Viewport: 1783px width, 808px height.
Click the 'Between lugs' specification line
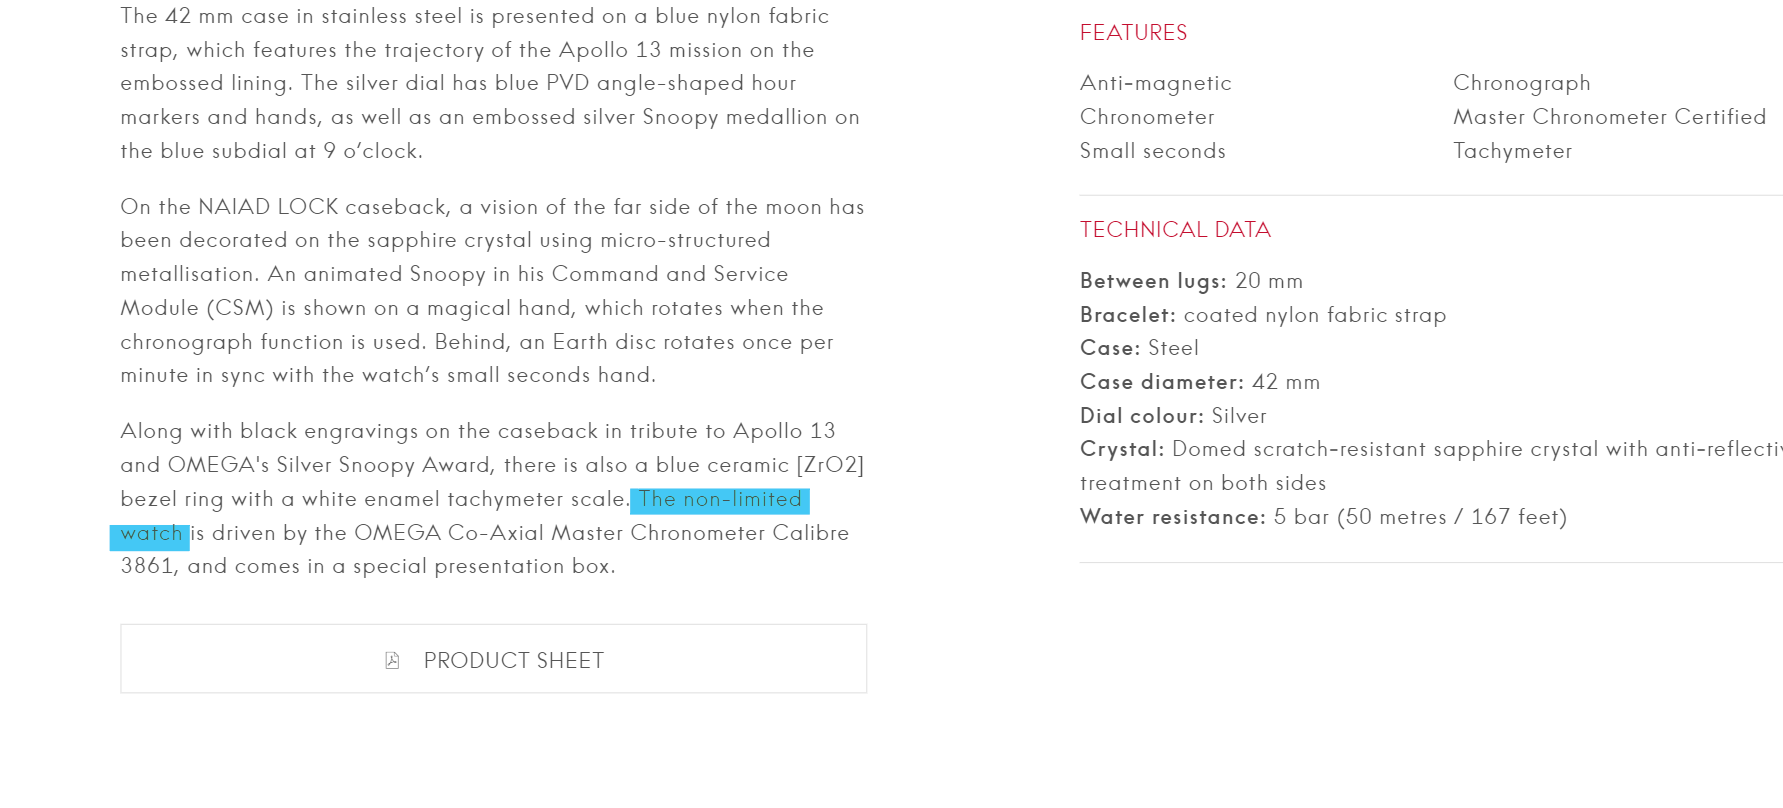(x=1191, y=281)
